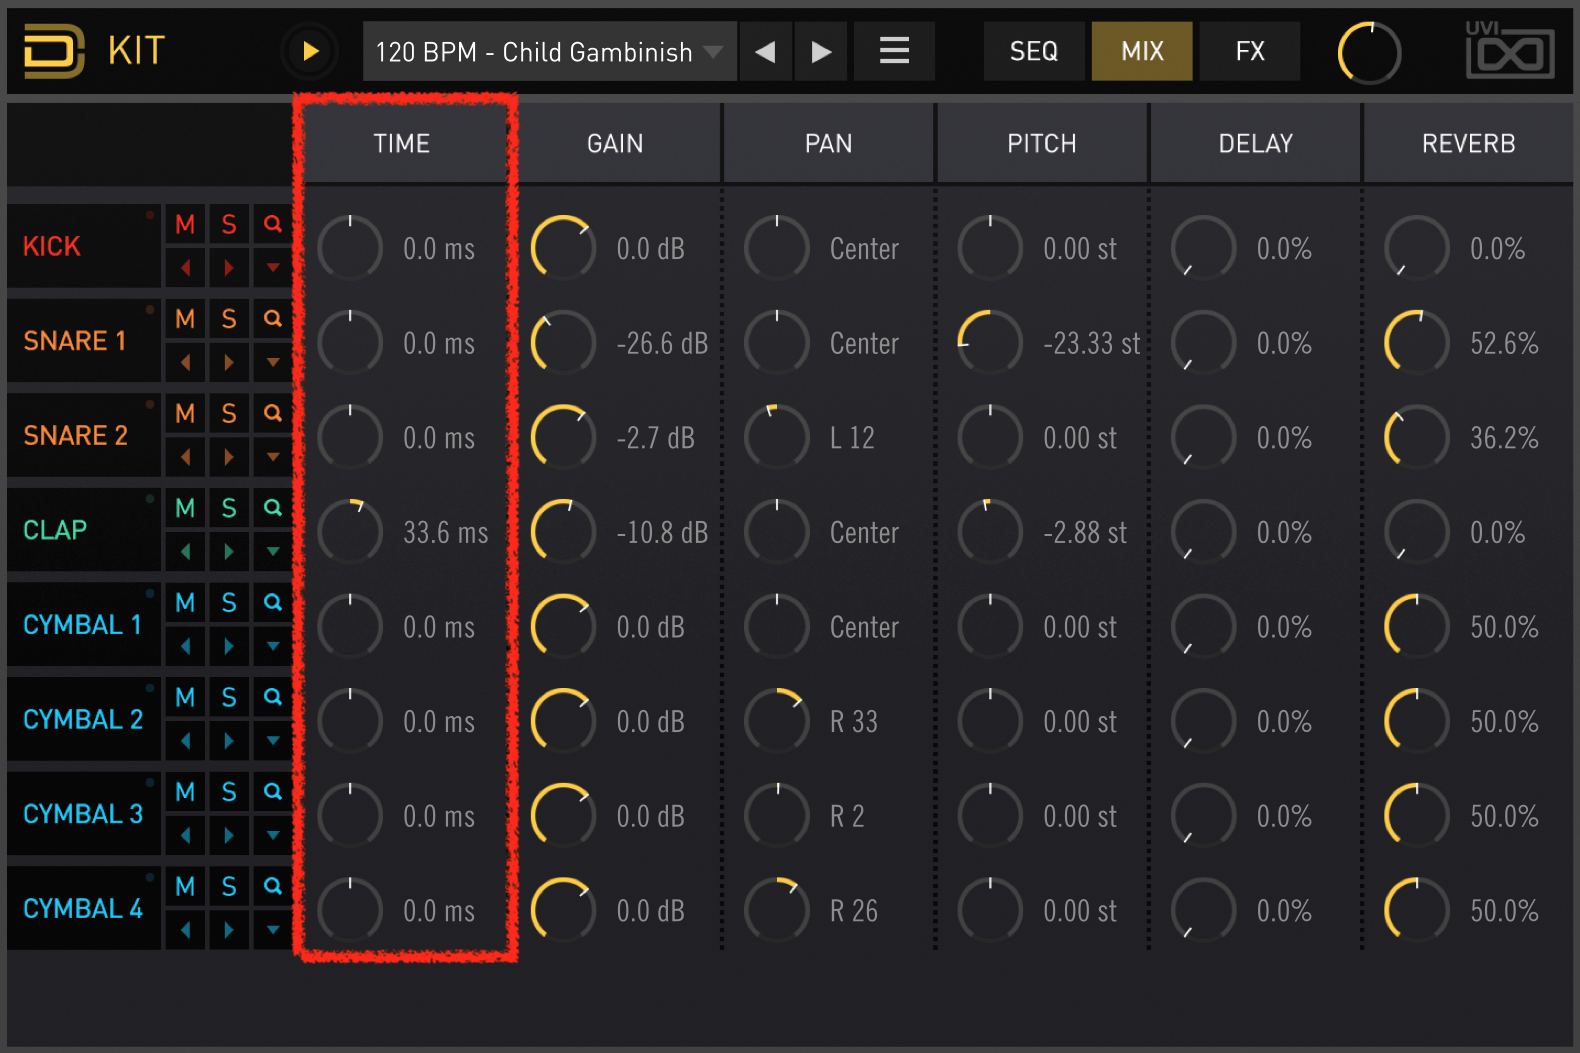
Task: Mute the KICK track
Action: tap(185, 225)
